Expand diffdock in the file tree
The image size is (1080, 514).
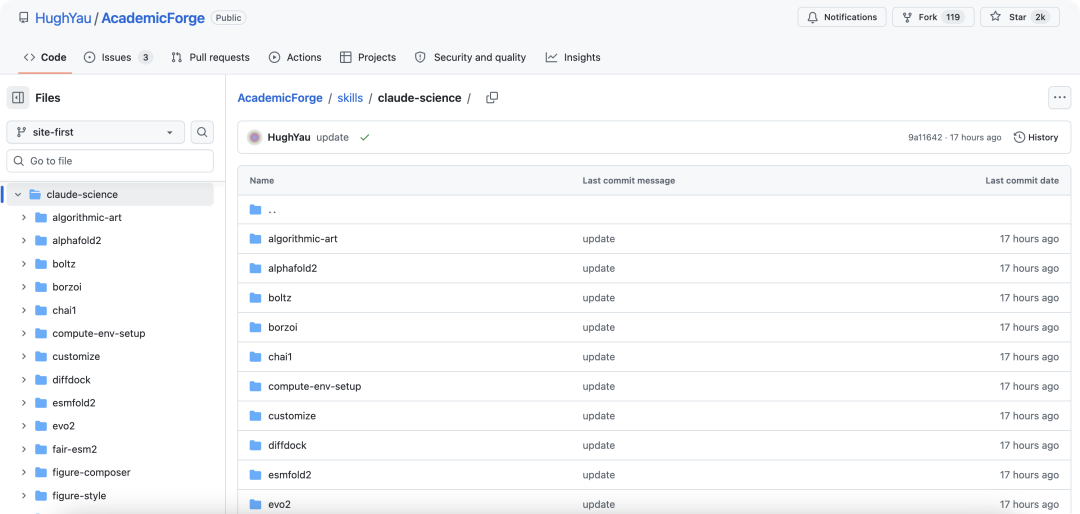pyautogui.click(x=23, y=380)
